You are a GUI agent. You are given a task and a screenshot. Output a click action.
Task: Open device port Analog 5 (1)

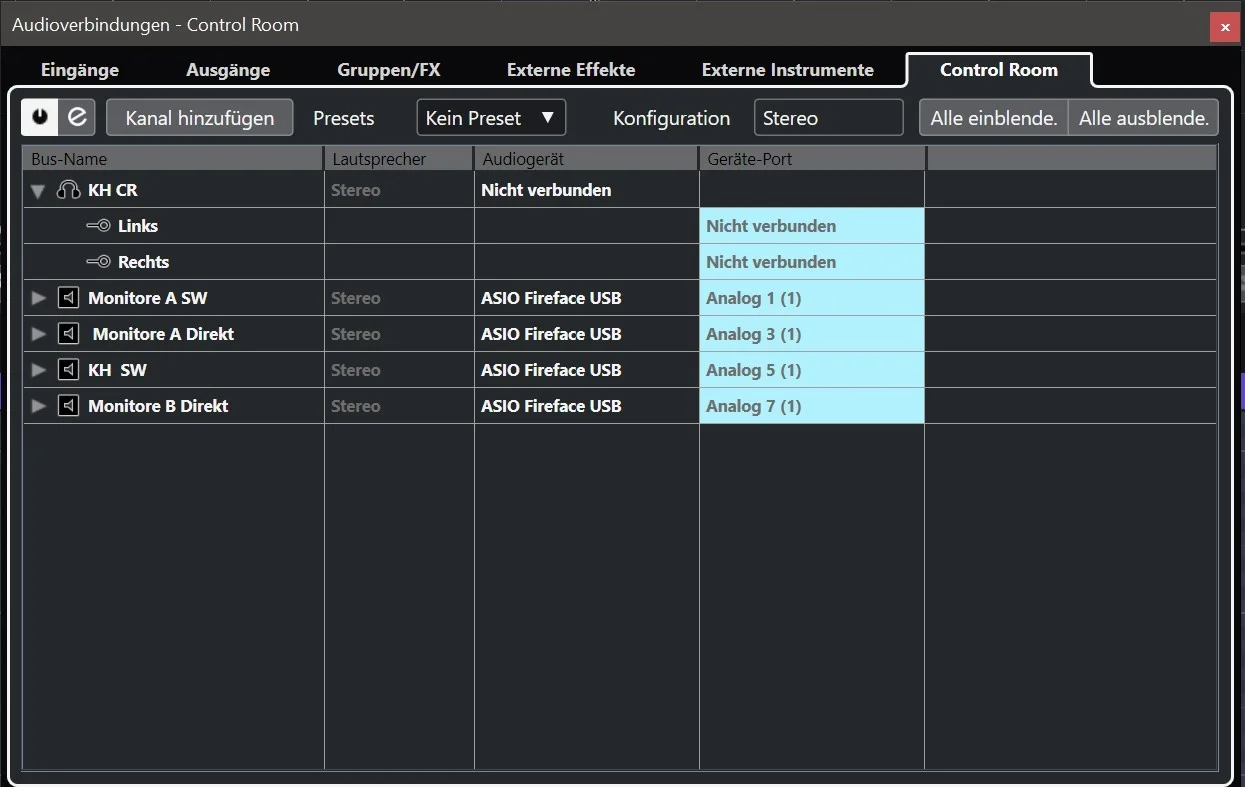pos(812,370)
